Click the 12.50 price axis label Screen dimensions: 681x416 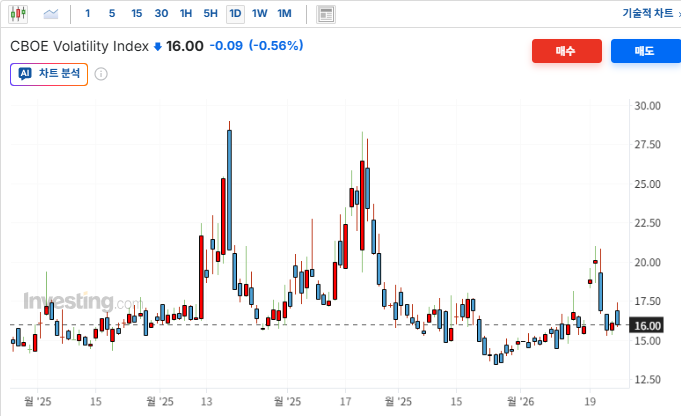click(x=647, y=380)
